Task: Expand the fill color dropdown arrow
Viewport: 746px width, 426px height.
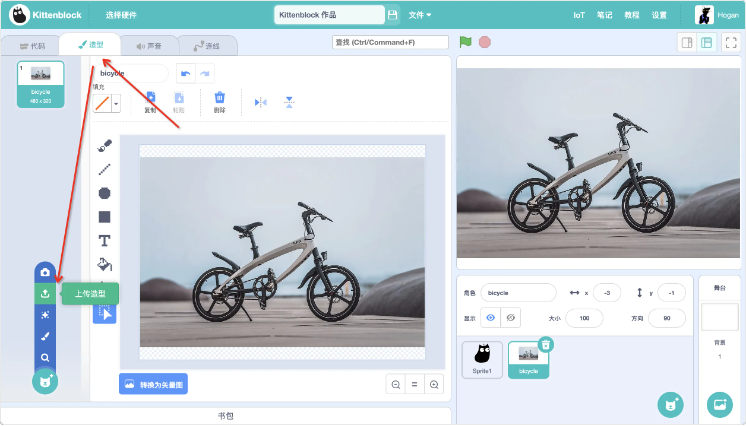Action: pyautogui.click(x=116, y=103)
